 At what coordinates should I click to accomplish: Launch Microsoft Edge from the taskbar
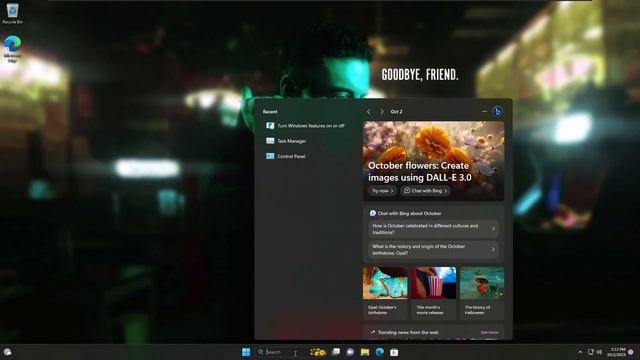(x=380, y=352)
